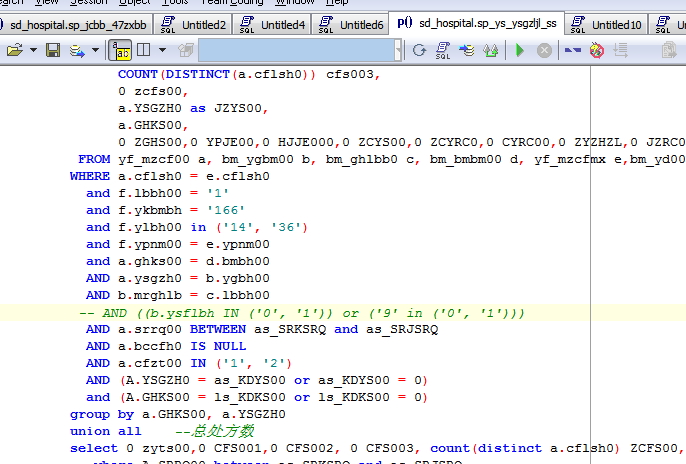This screenshot has height=464, width=686.
Task: Click the blue arrow stacked layers icon
Action: click(x=467, y=50)
